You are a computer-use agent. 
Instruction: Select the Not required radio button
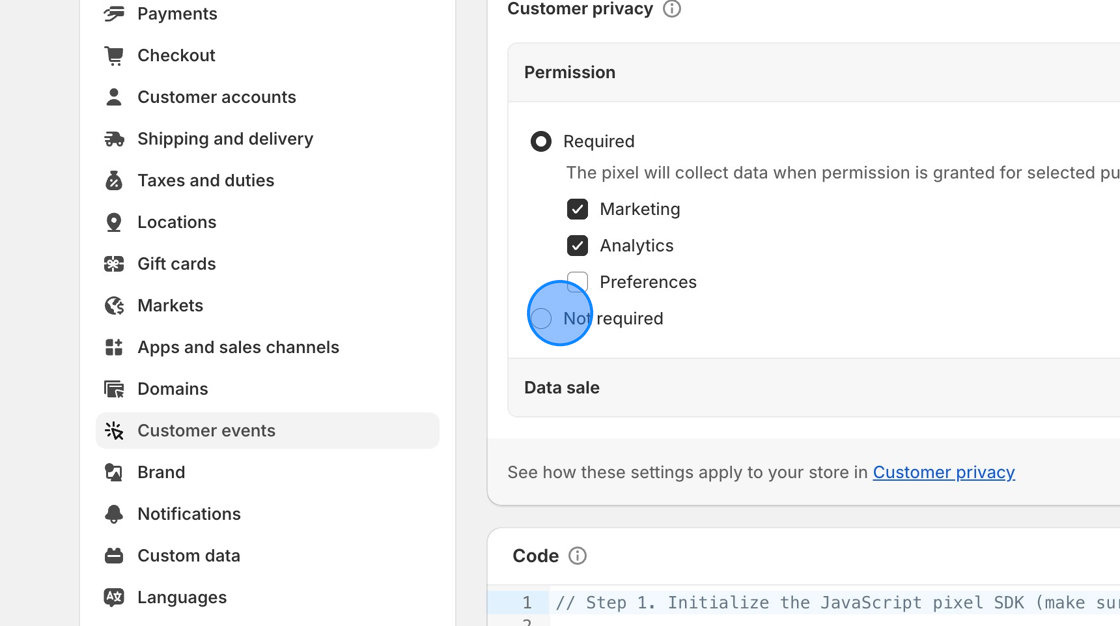tap(541, 318)
